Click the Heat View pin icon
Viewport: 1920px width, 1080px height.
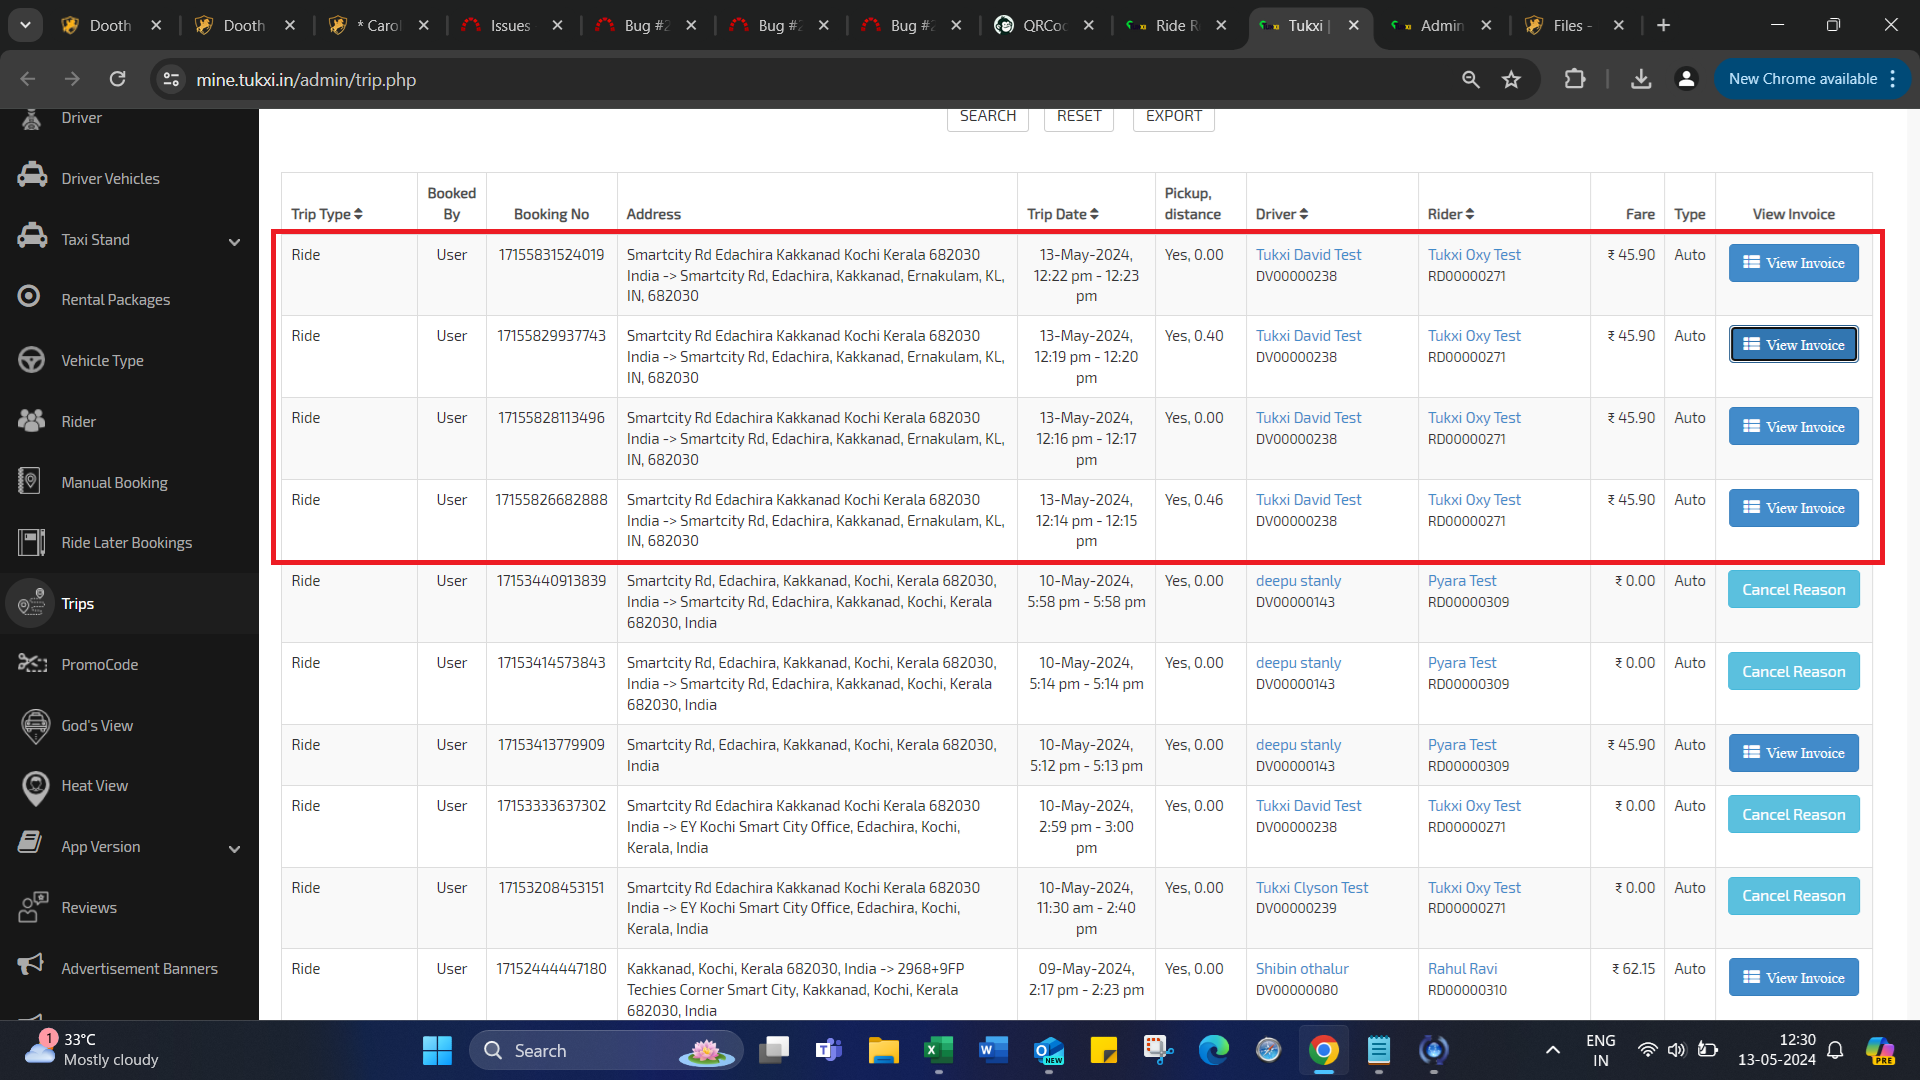[35, 787]
